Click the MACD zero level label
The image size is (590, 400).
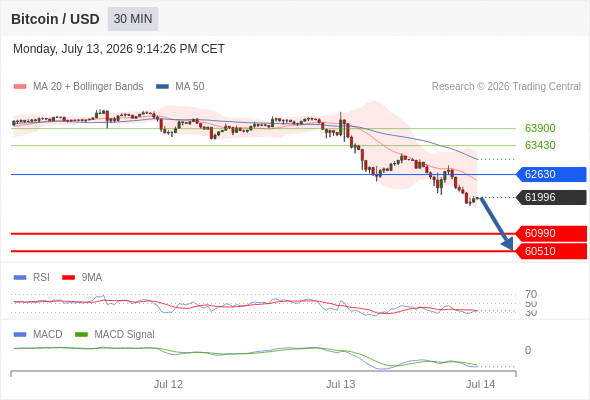click(x=528, y=350)
